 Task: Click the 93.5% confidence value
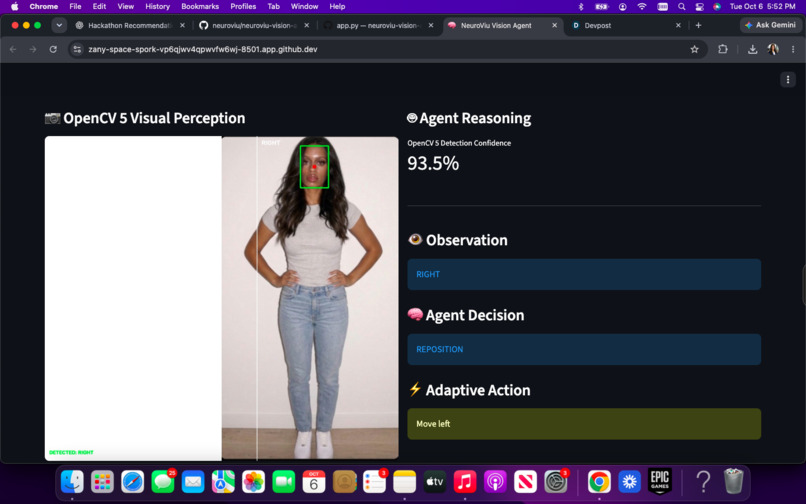[x=433, y=164]
